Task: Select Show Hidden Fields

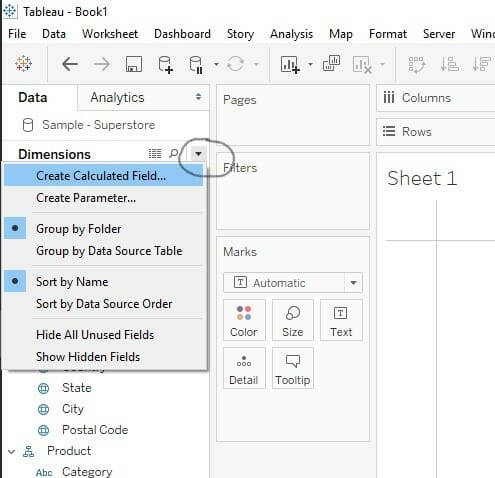Action: click(103, 357)
